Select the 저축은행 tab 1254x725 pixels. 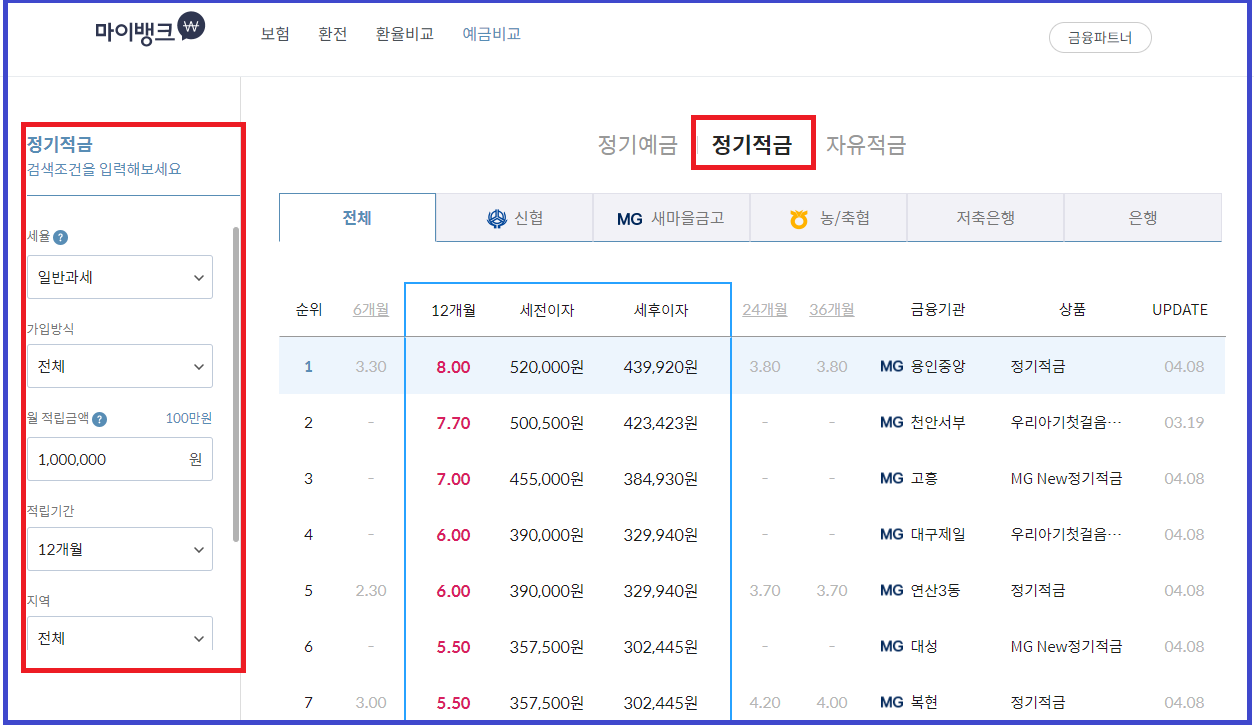[985, 218]
